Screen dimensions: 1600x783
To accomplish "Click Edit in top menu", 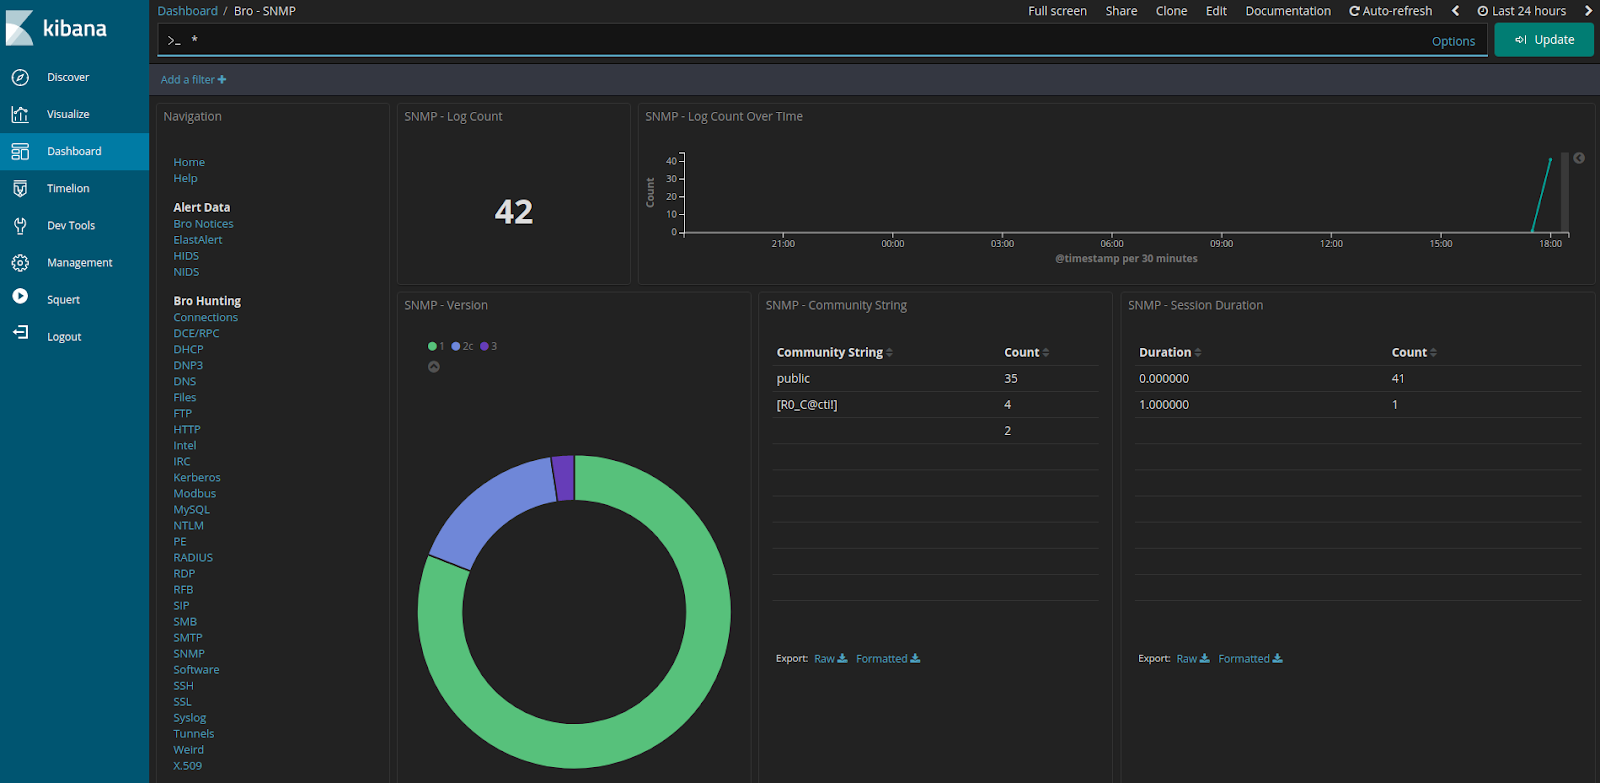I will coord(1216,11).
